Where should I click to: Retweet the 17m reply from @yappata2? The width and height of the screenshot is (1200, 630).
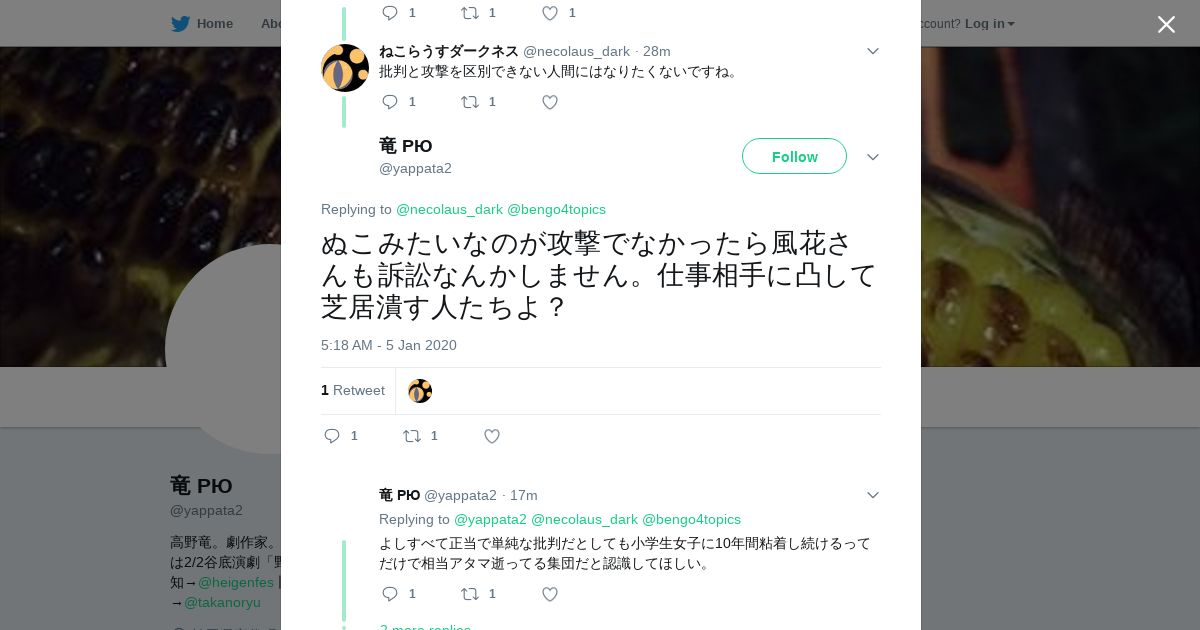[x=470, y=594]
